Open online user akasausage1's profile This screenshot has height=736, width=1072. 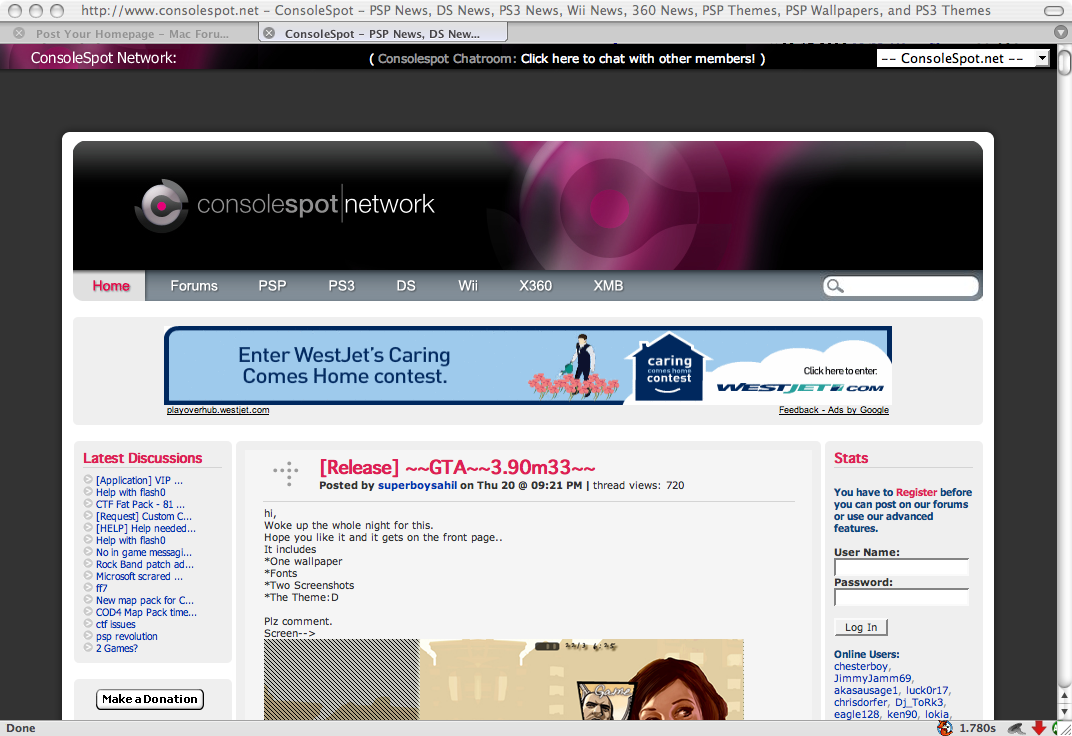pyautogui.click(x=866, y=690)
